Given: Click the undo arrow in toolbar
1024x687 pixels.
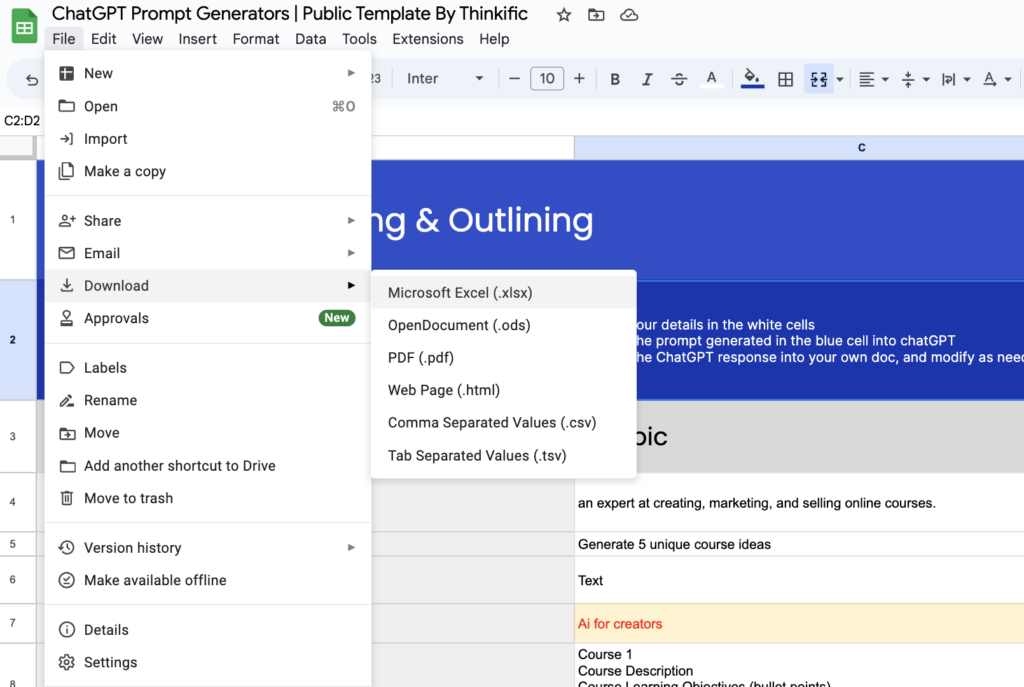Looking at the screenshot, I should click(x=31, y=80).
